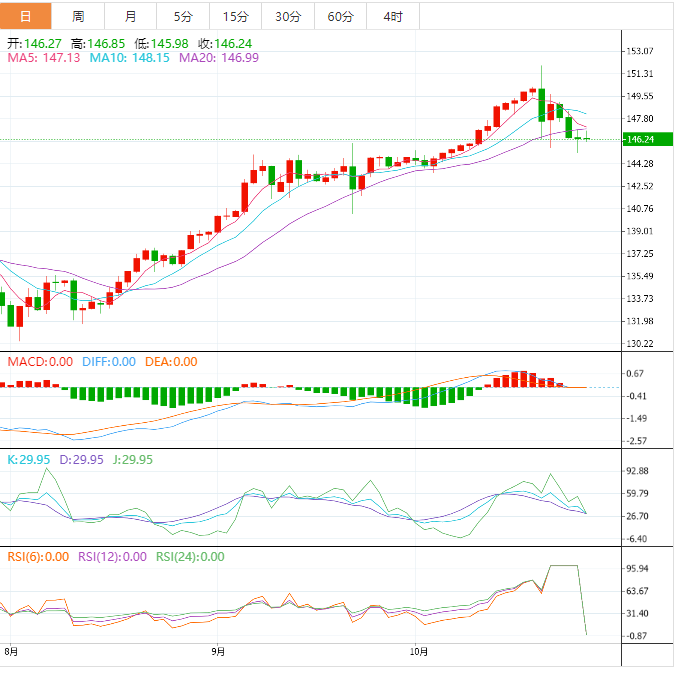The image size is (677, 675).
Task: Open the 月 monthly chart tab
Action: tap(131, 16)
